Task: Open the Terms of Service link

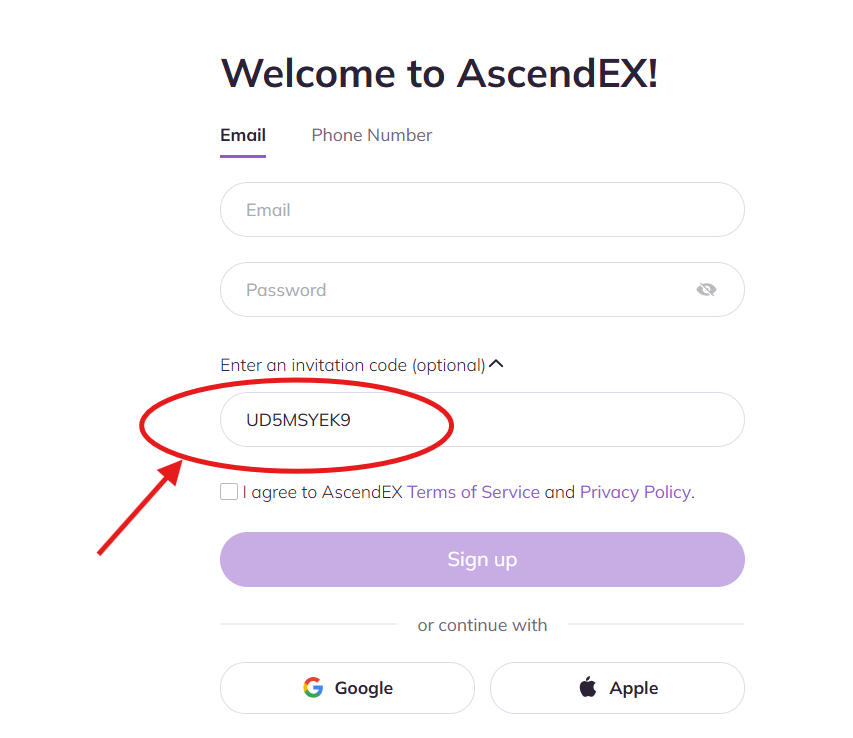Action: pyautogui.click(x=473, y=492)
